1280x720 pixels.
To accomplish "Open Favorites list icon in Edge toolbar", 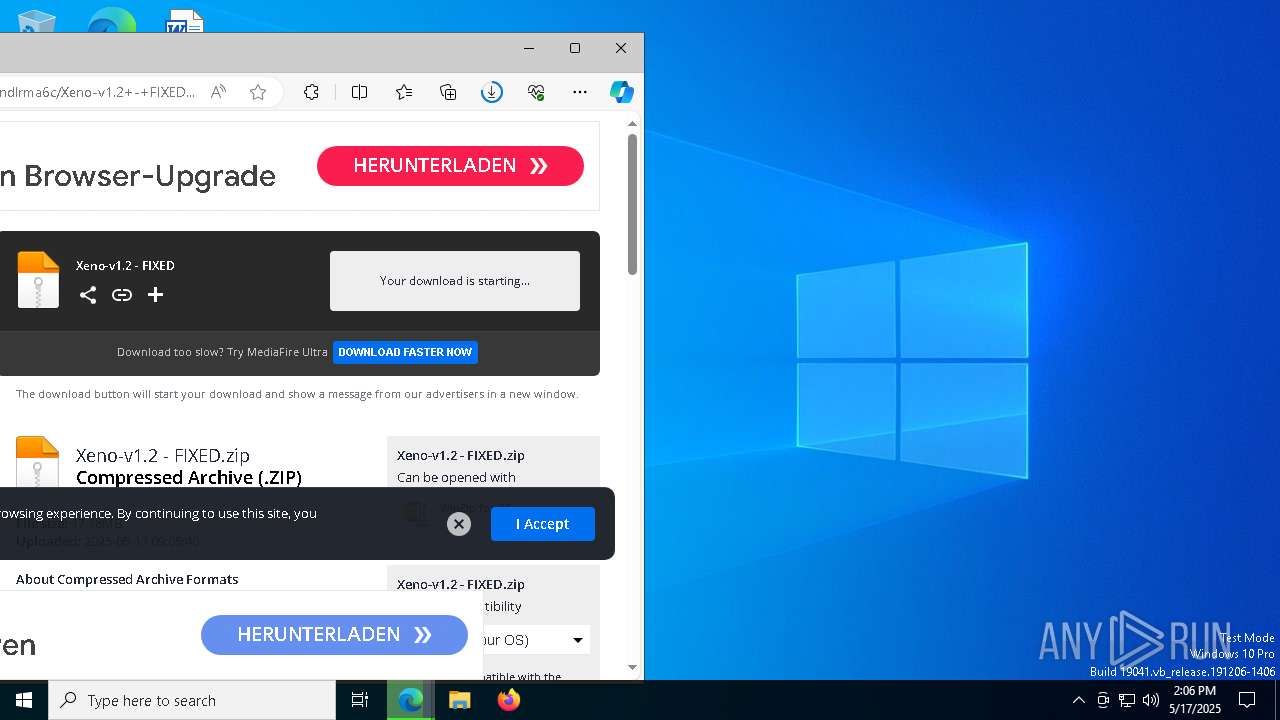I will 404,92.
